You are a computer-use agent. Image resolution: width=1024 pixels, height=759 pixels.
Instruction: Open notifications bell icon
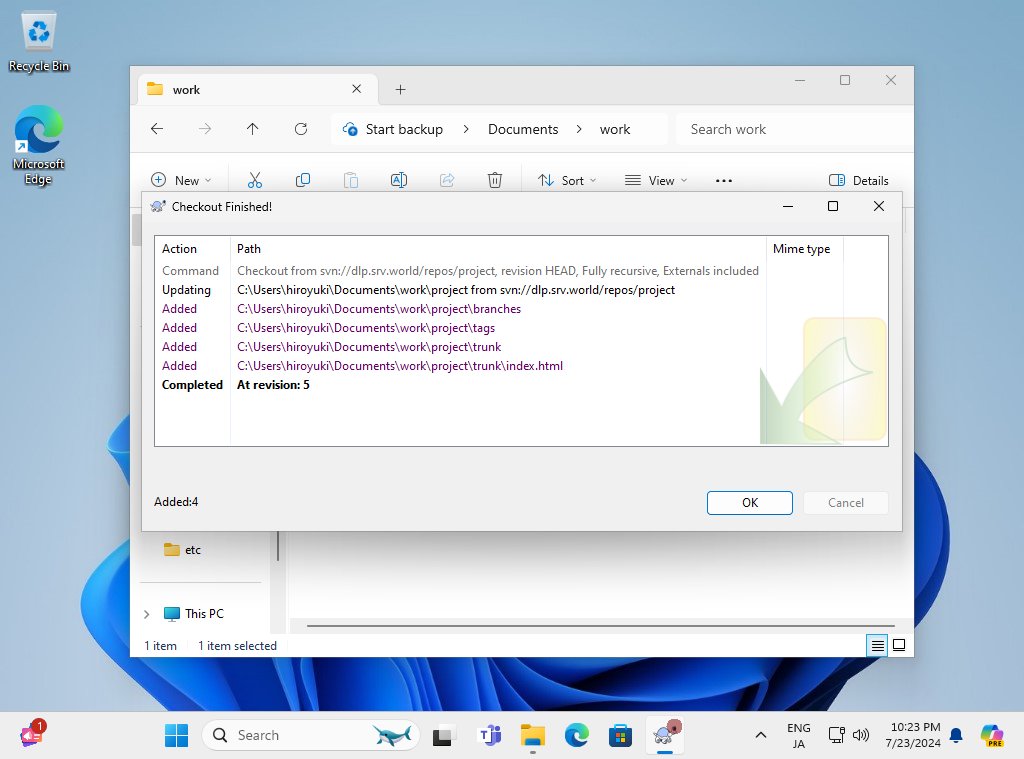pos(956,735)
